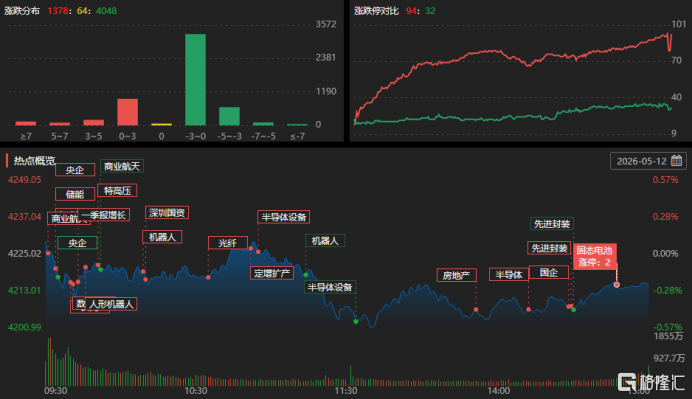Click the 涨跌停对比 panel title
This screenshot has width=692, height=399.
click(x=376, y=11)
